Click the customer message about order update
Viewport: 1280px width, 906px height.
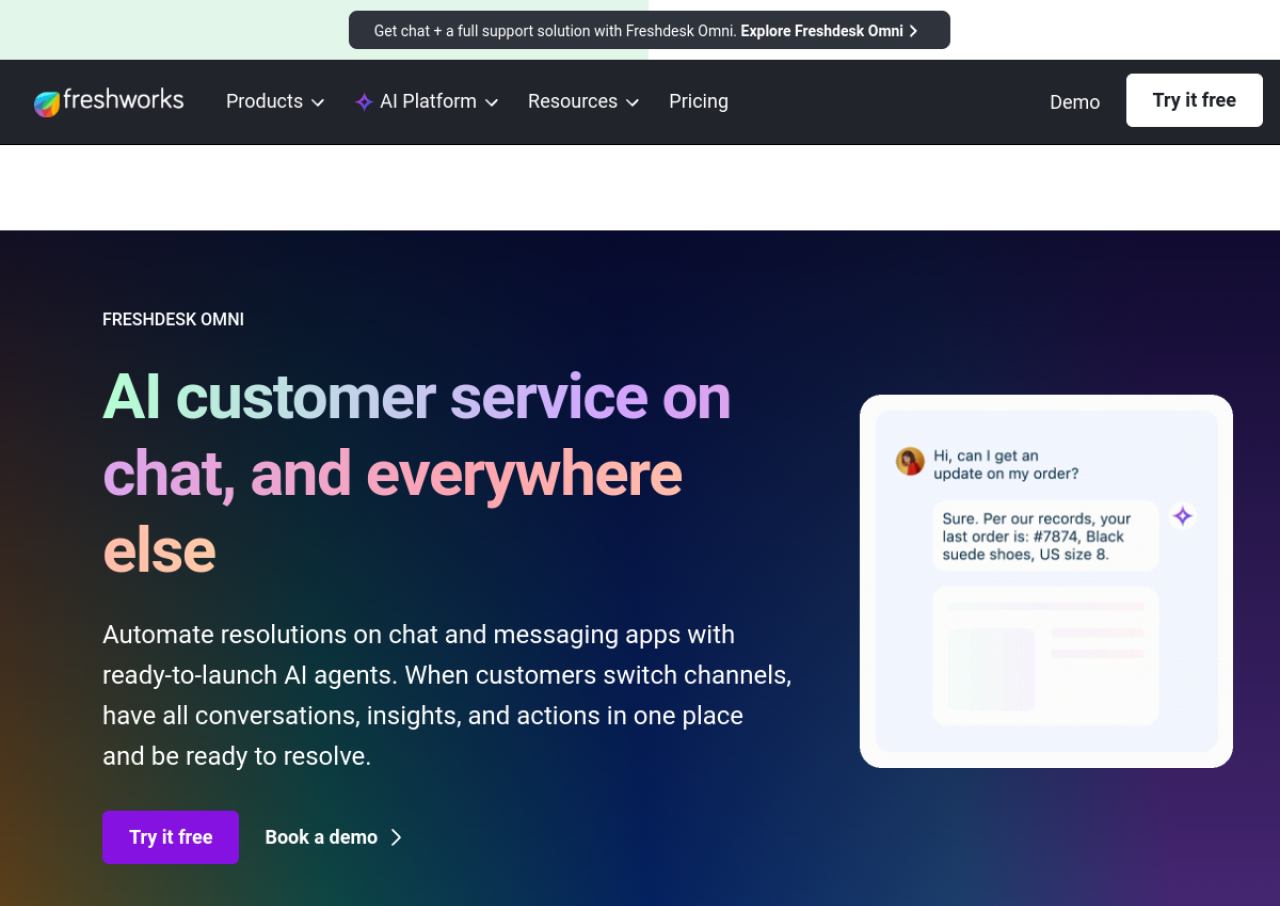click(1006, 465)
